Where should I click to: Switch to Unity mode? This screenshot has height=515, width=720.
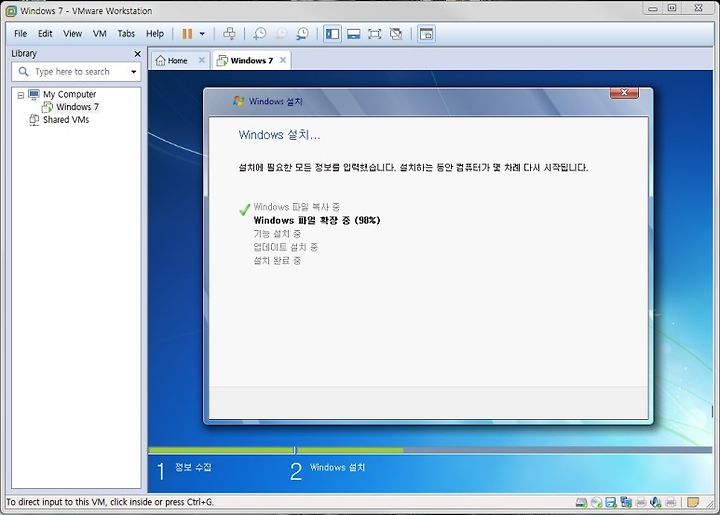click(396, 34)
